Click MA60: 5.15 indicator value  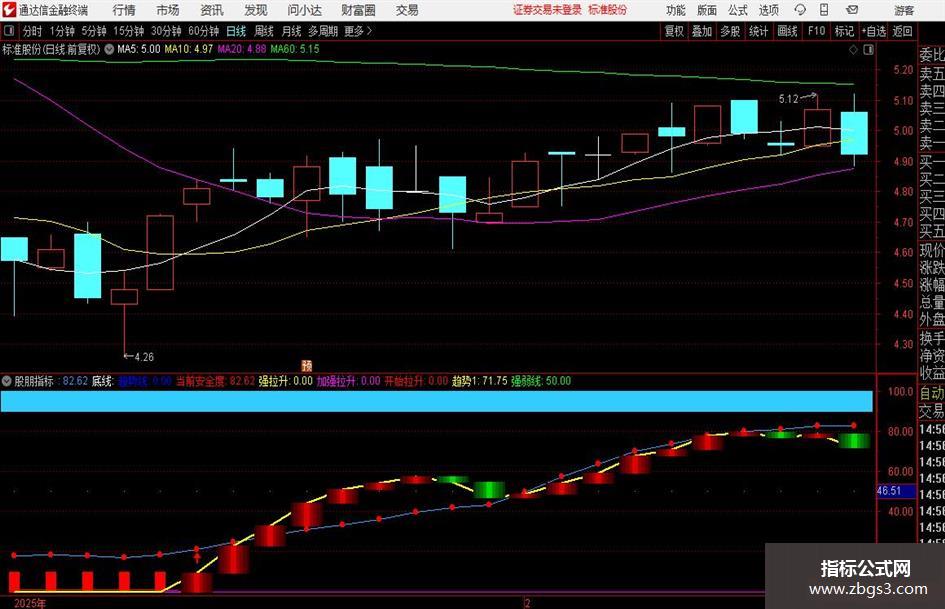click(295, 49)
